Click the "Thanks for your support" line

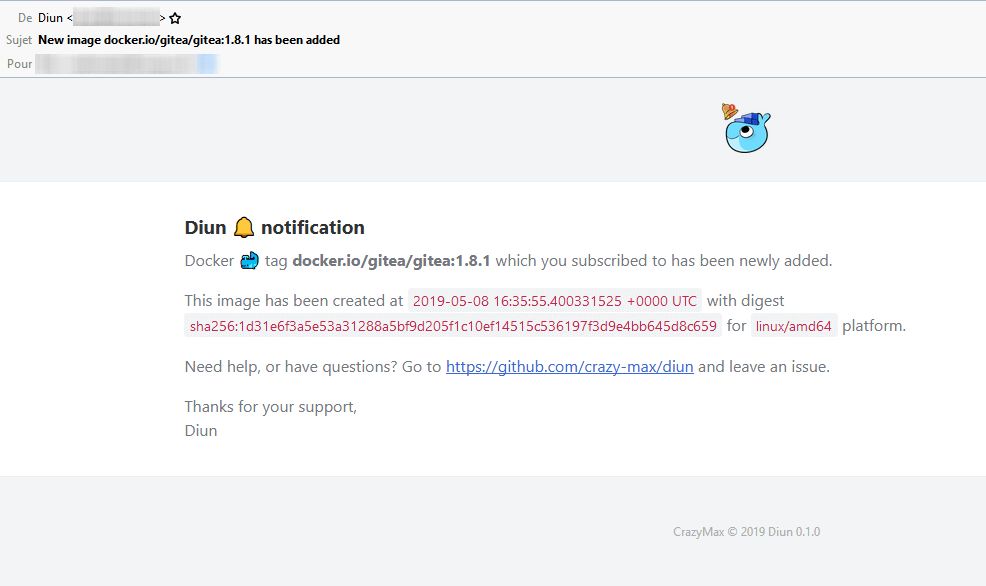tap(270, 407)
